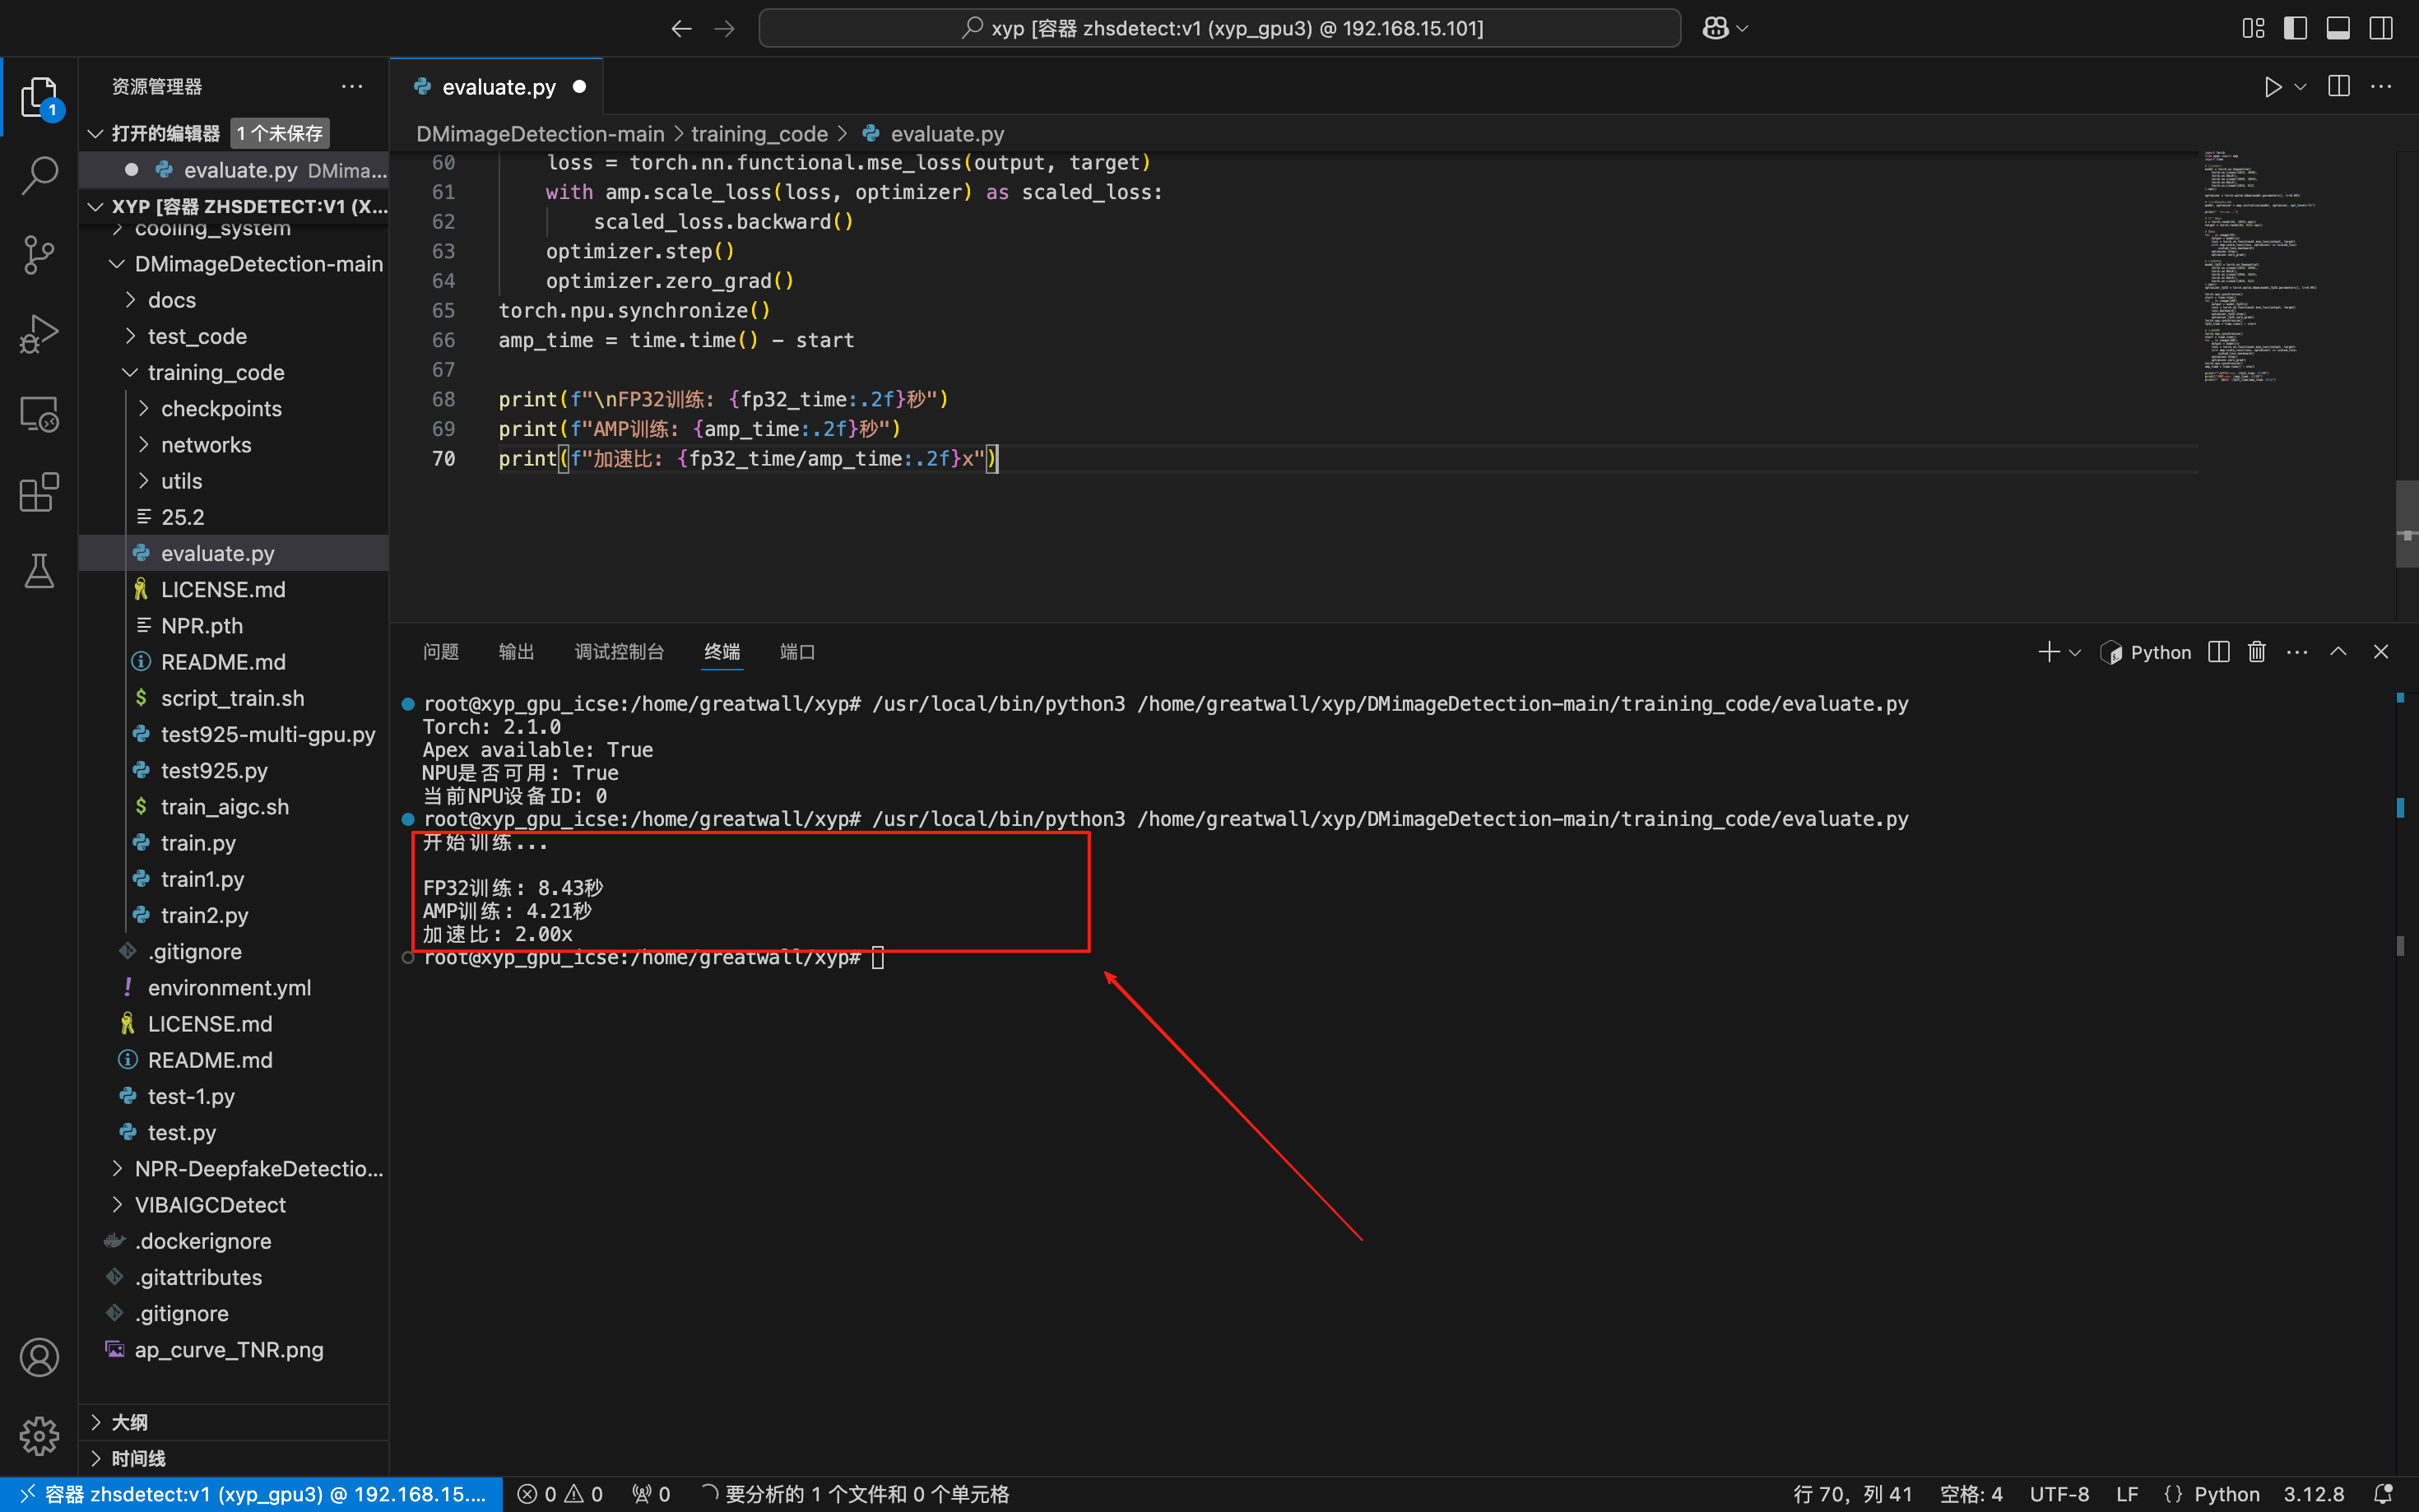The width and height of the screenshot is (2419, 1512).
Task: Click the remote container status bar button
Action: click(251, 1494)
